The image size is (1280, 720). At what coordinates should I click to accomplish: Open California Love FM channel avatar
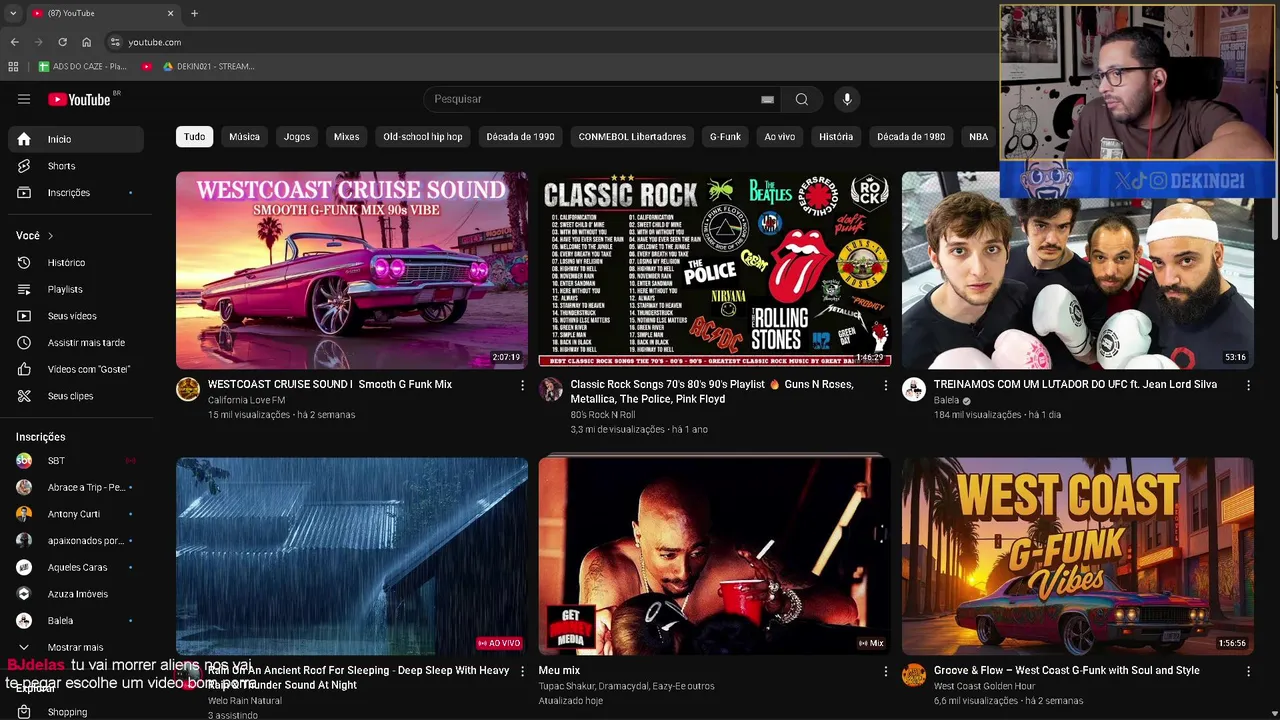pyautogui.click(x=188, y=389)
